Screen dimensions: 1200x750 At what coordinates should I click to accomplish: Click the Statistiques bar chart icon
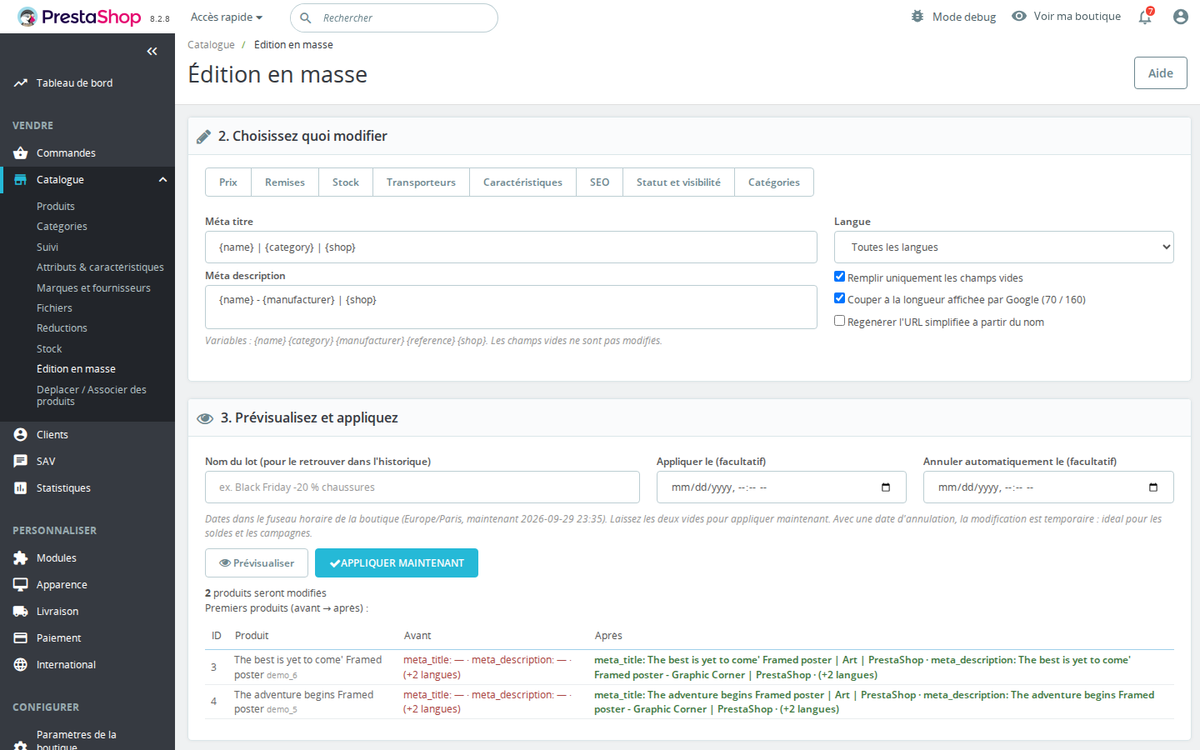click(x=20, y=488)
